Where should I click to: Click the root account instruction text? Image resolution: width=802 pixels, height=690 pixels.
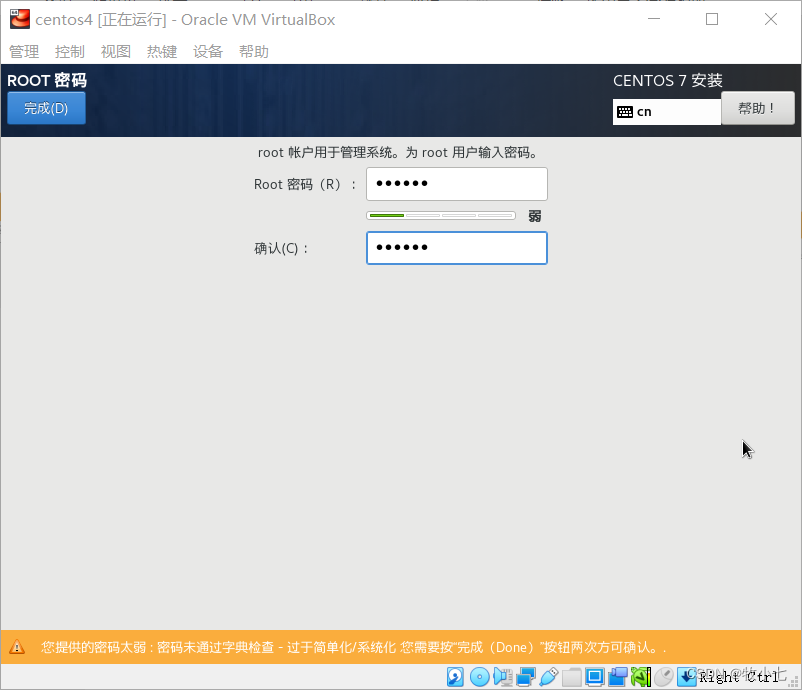398,152
